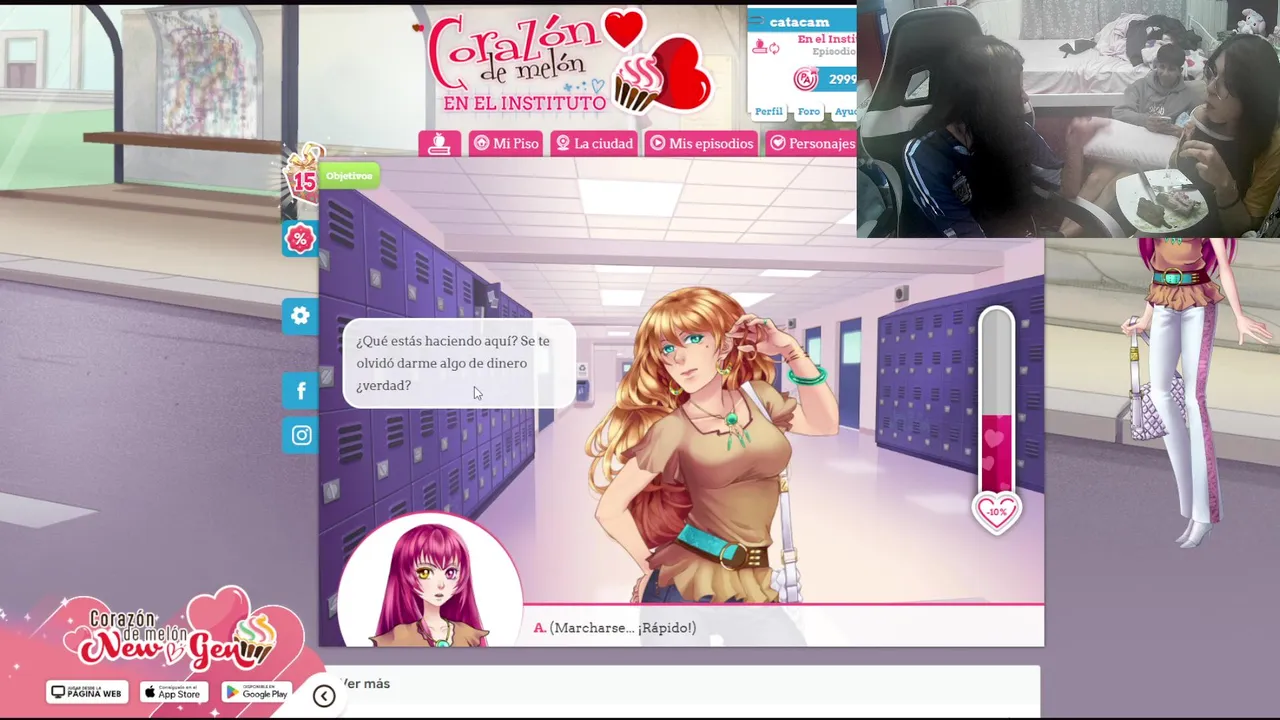Collapse the banner with left chevron
Screen dimensions: 1280x720
click(324, 696)
